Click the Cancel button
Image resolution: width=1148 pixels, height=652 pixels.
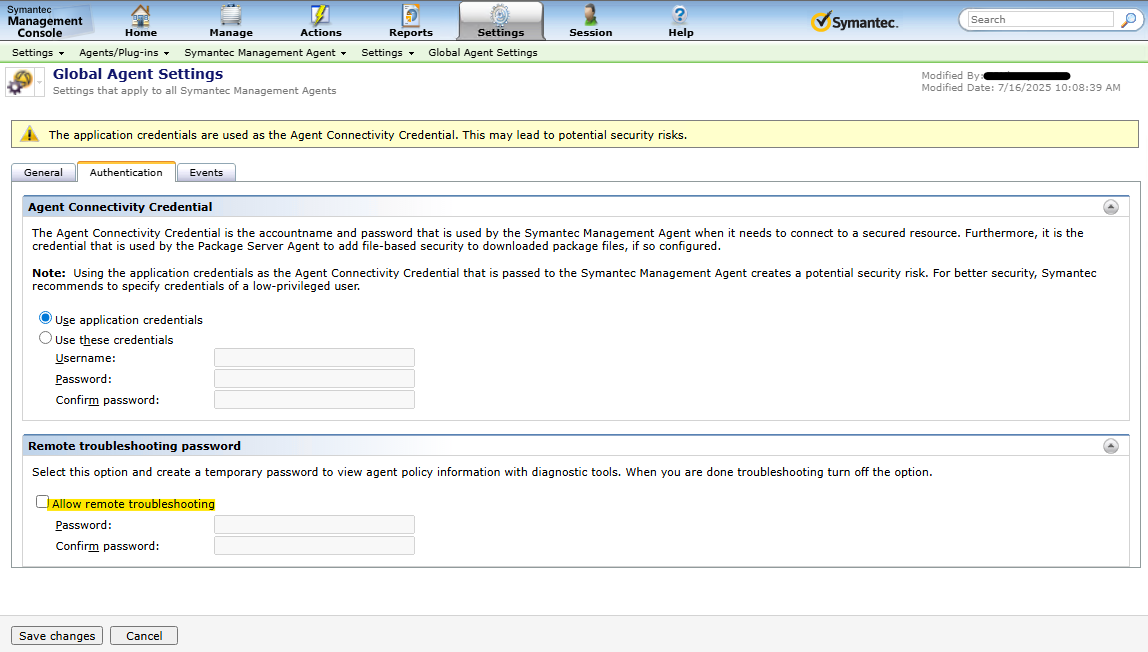[144, 636]
